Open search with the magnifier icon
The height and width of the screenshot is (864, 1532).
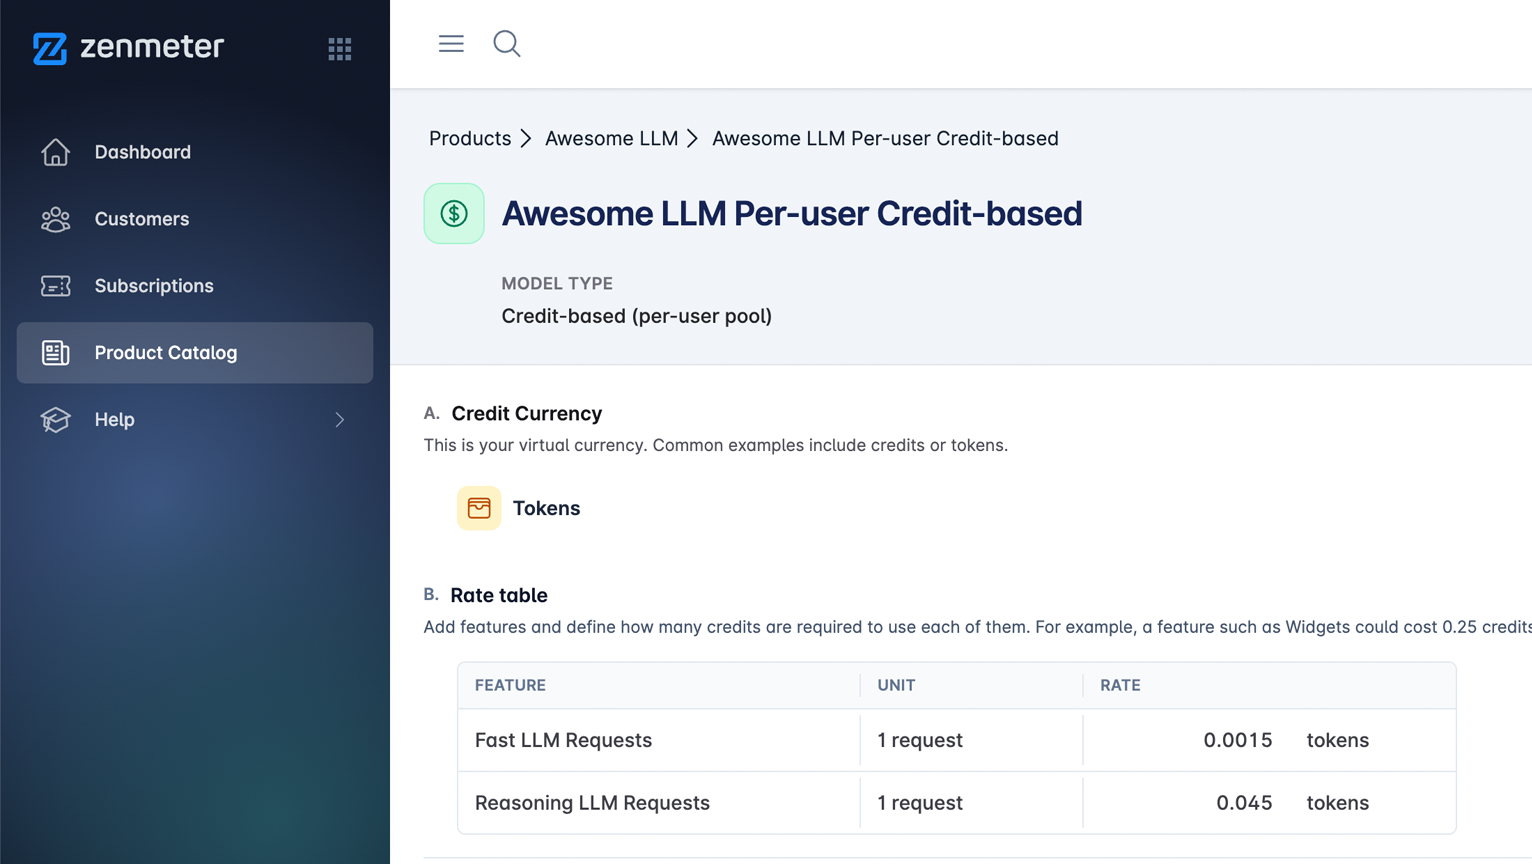tap(507, 43)
